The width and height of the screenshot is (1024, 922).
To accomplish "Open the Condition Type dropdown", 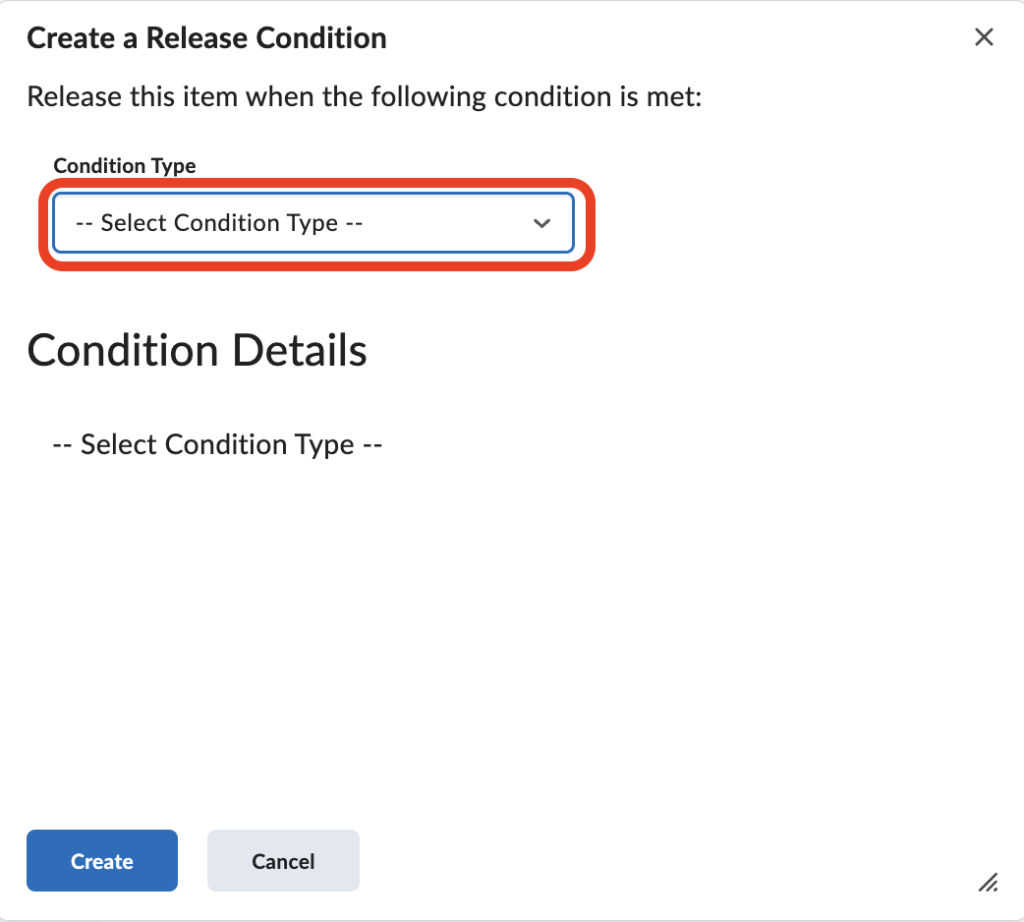I will (313, 223).
